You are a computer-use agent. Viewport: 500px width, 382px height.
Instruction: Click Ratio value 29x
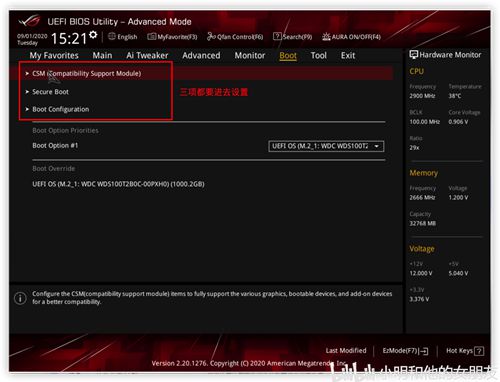(x=414, y=148)
